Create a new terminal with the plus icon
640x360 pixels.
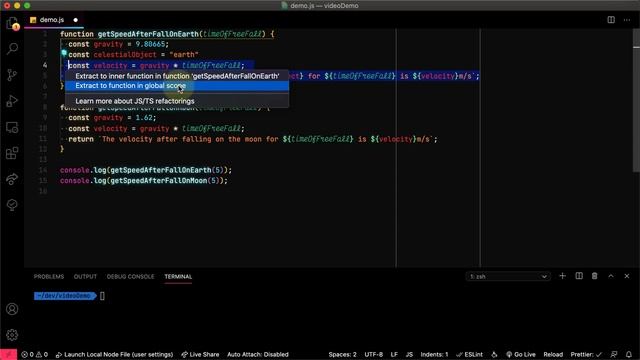[x=562, y=276]
